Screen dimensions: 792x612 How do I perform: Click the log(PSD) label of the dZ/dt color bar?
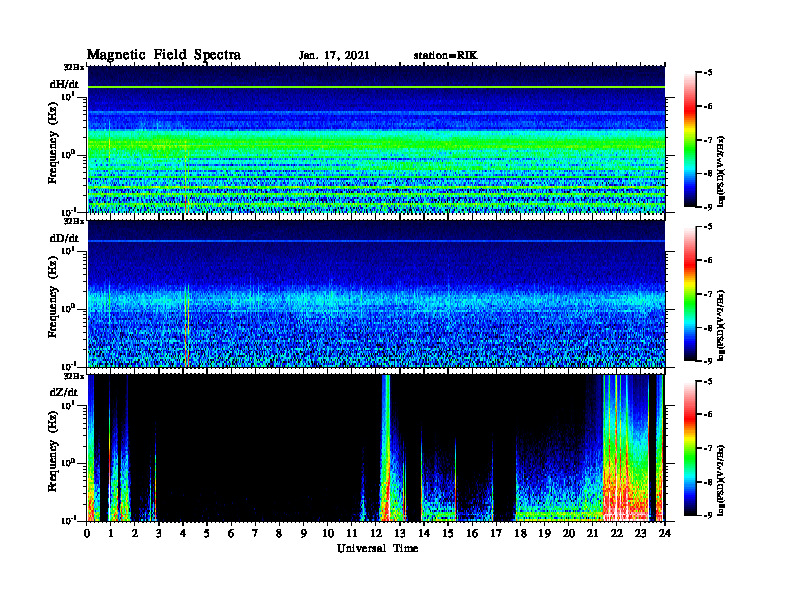[722, 479]
